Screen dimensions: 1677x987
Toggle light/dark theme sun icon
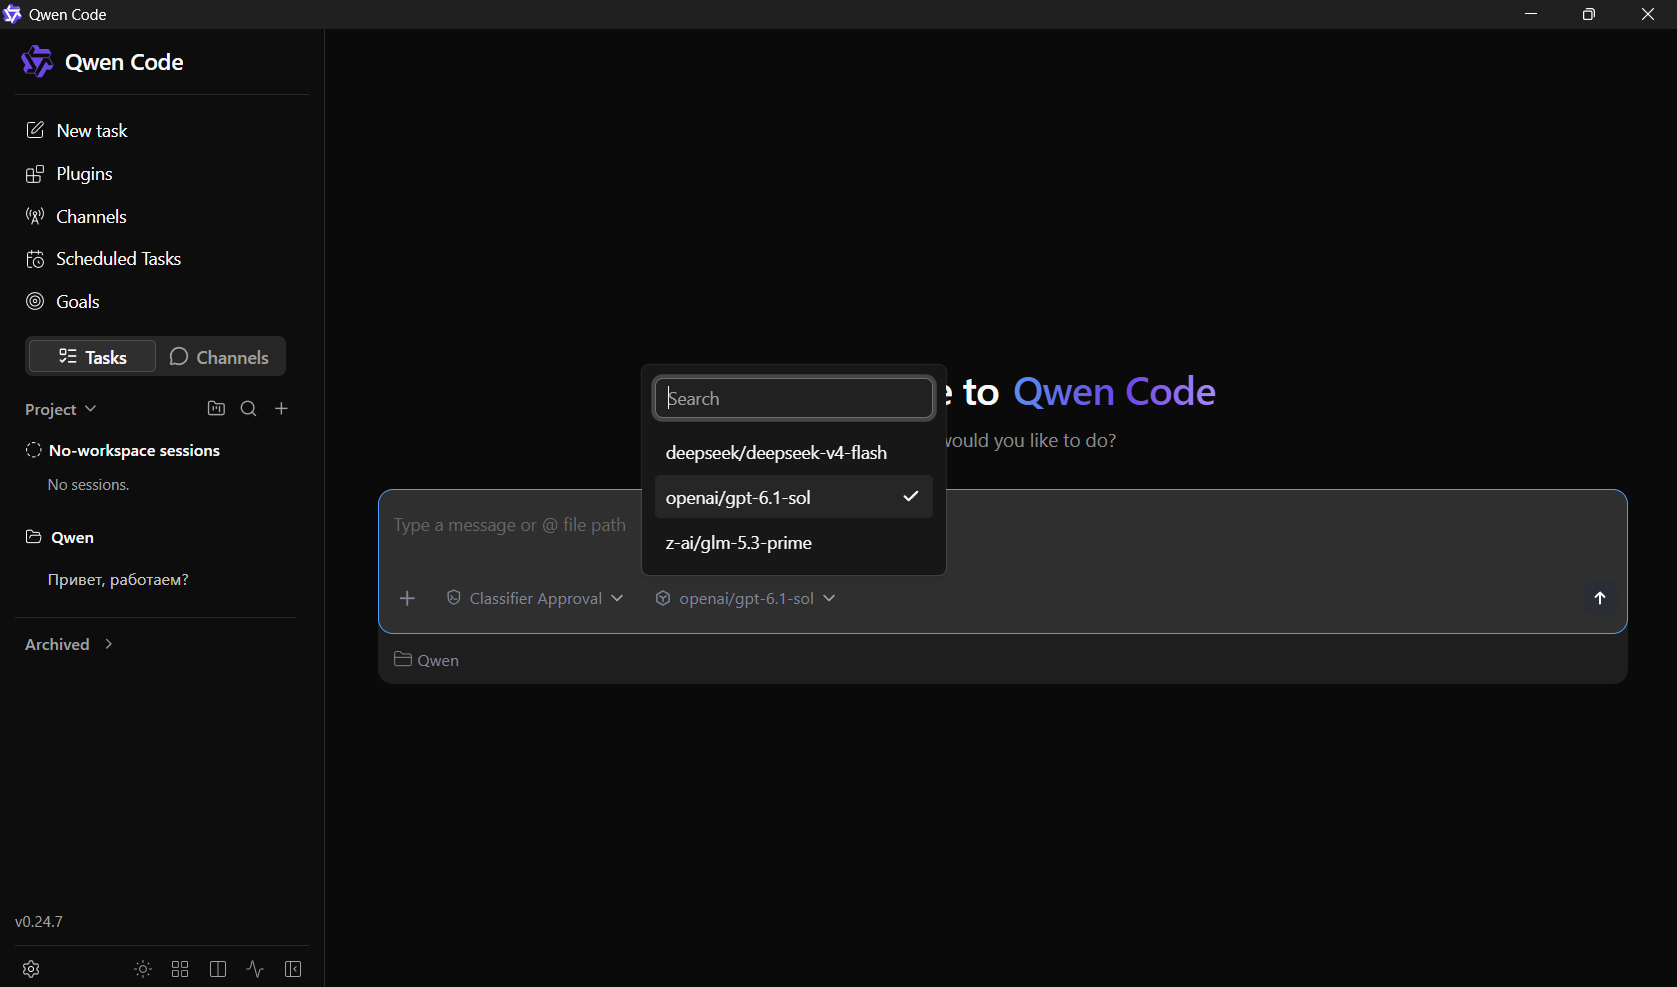(x=143, y=969)
